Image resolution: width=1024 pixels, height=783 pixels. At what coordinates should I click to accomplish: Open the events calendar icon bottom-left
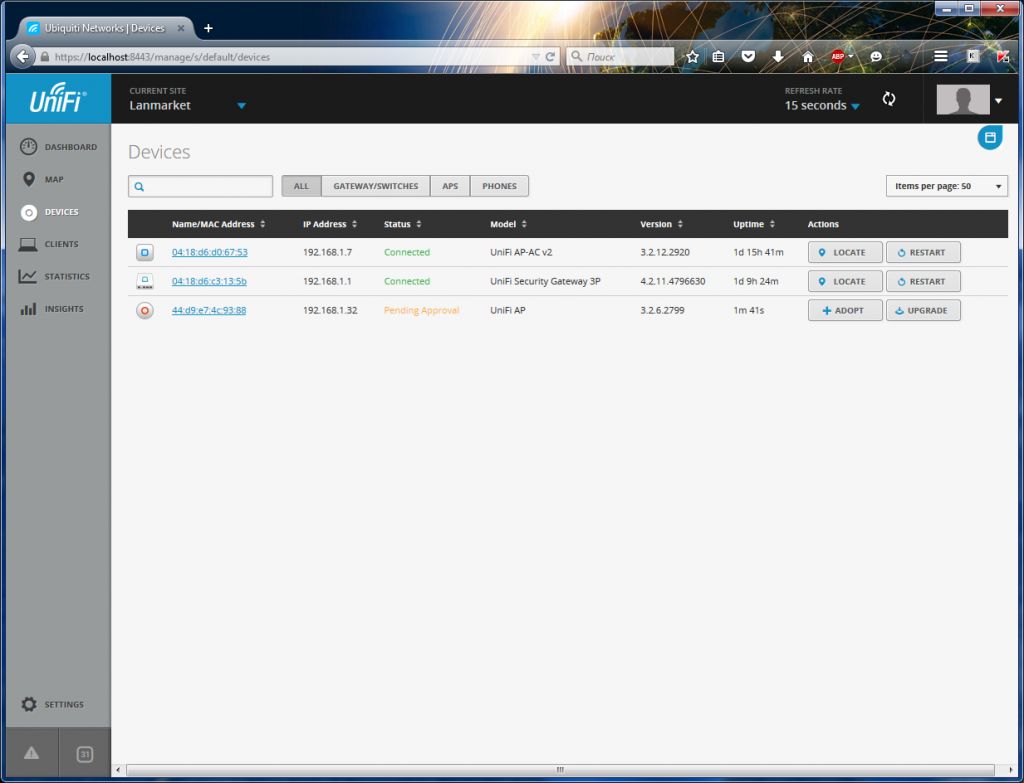coord(85,754)
